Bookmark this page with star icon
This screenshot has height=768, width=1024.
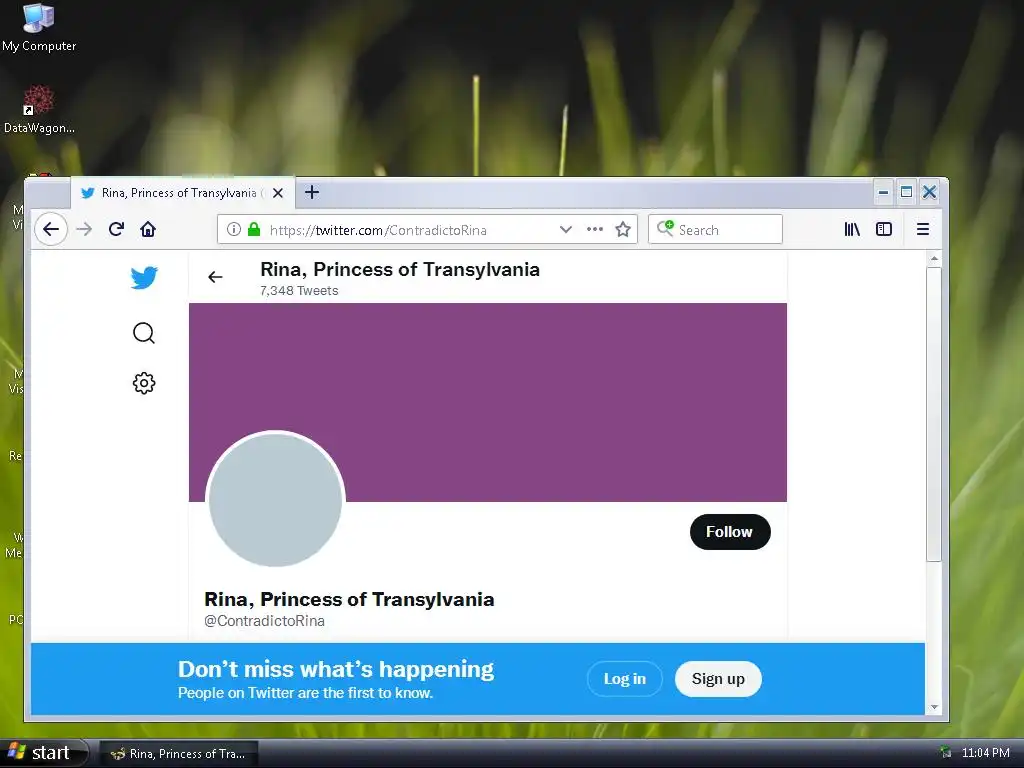pyautogui.click(x=623, y=229)
